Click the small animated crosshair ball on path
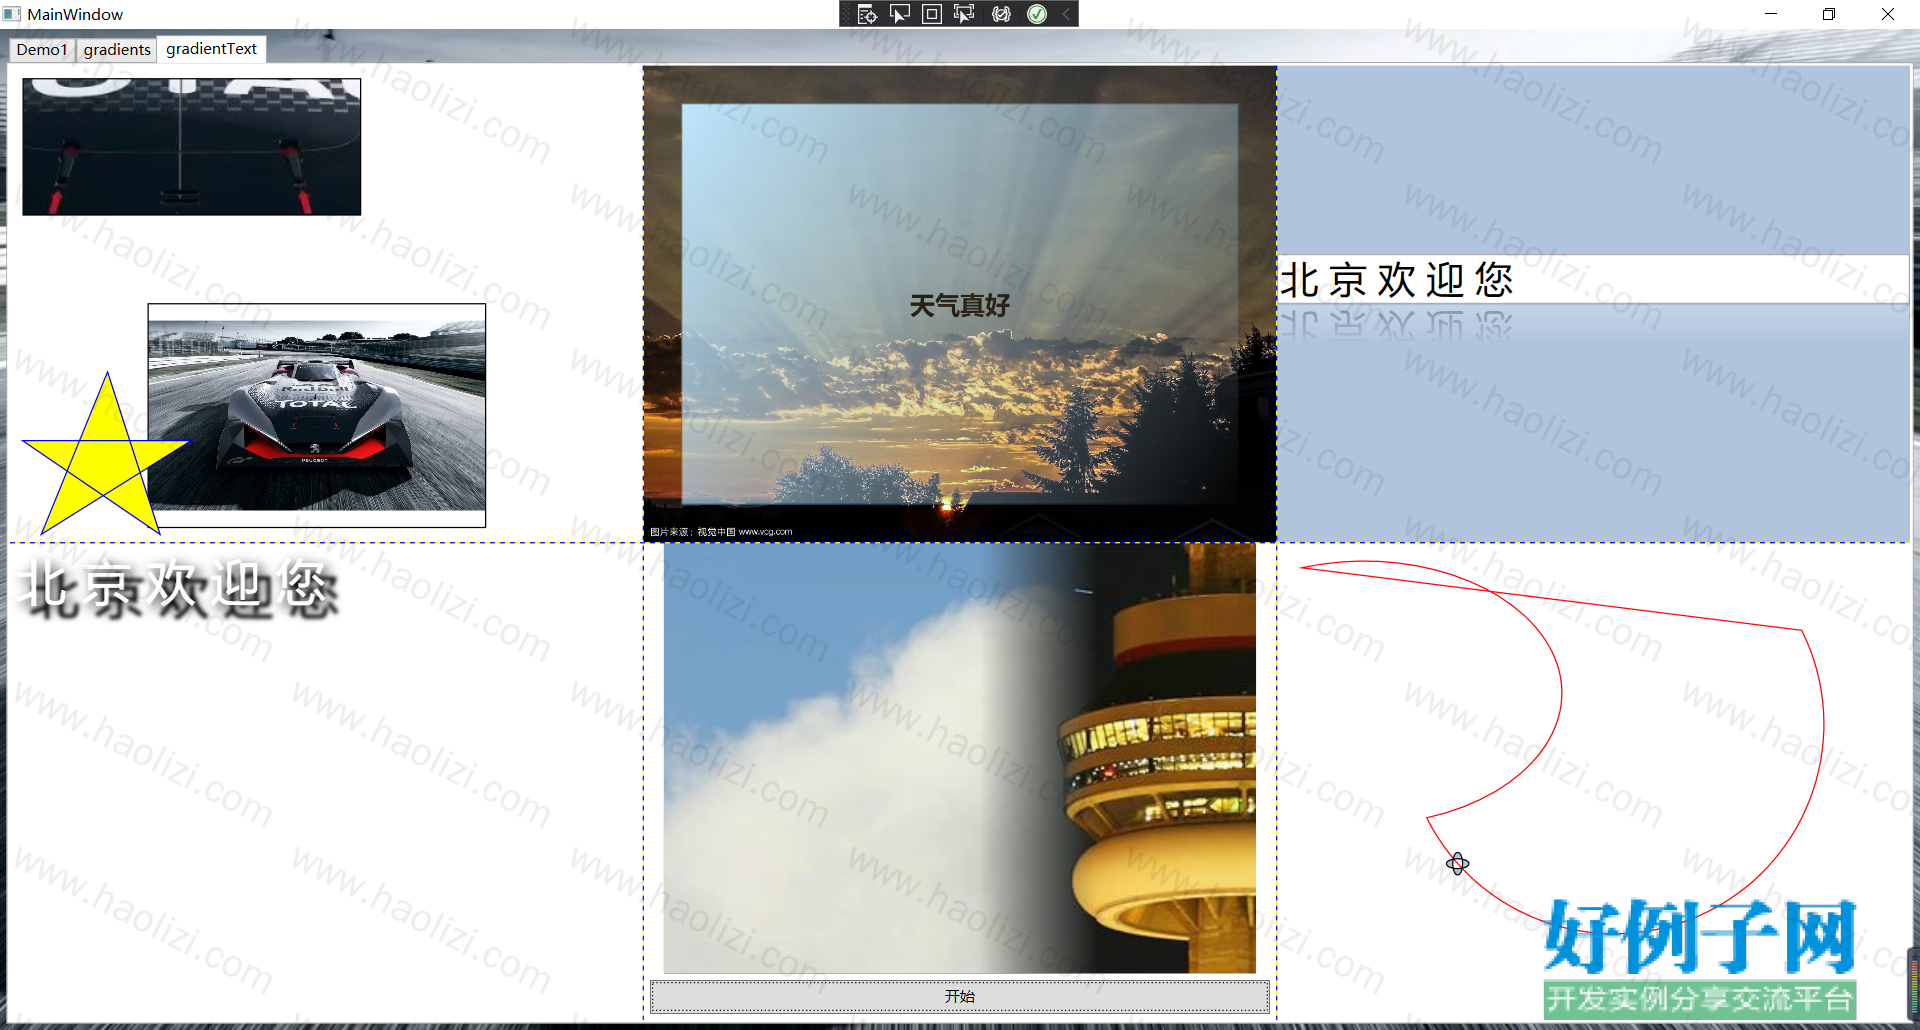The height and width of the screenshot is (1030, 1920). point(1458,864)
